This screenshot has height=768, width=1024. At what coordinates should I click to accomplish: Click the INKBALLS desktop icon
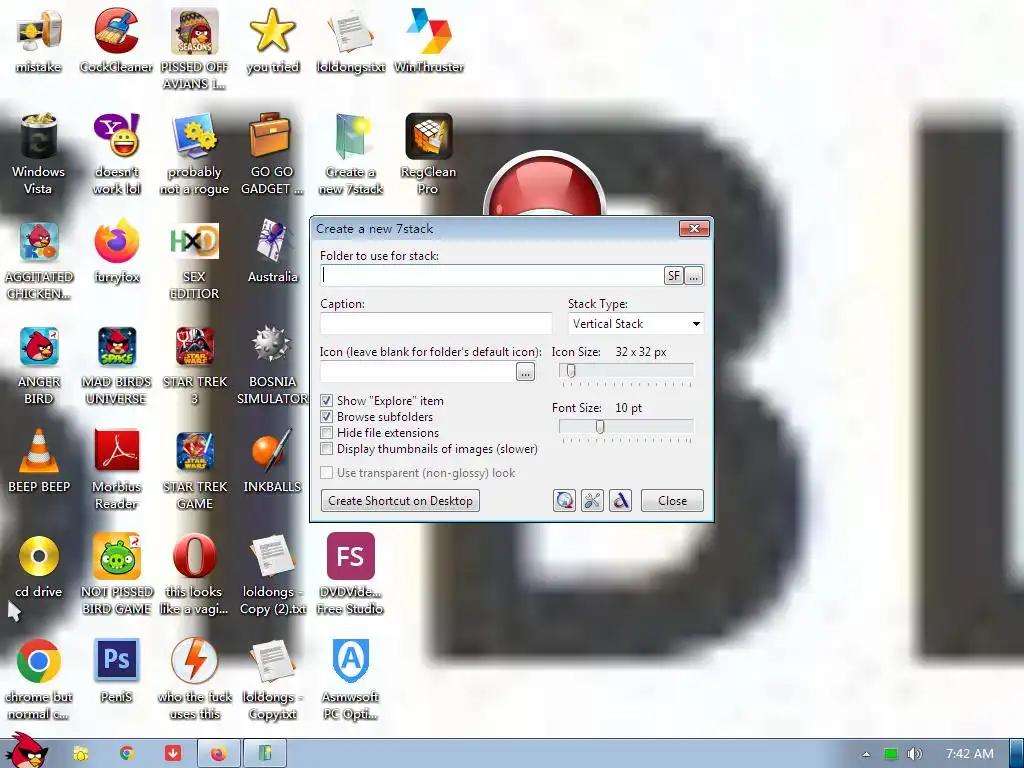(272, 460)
